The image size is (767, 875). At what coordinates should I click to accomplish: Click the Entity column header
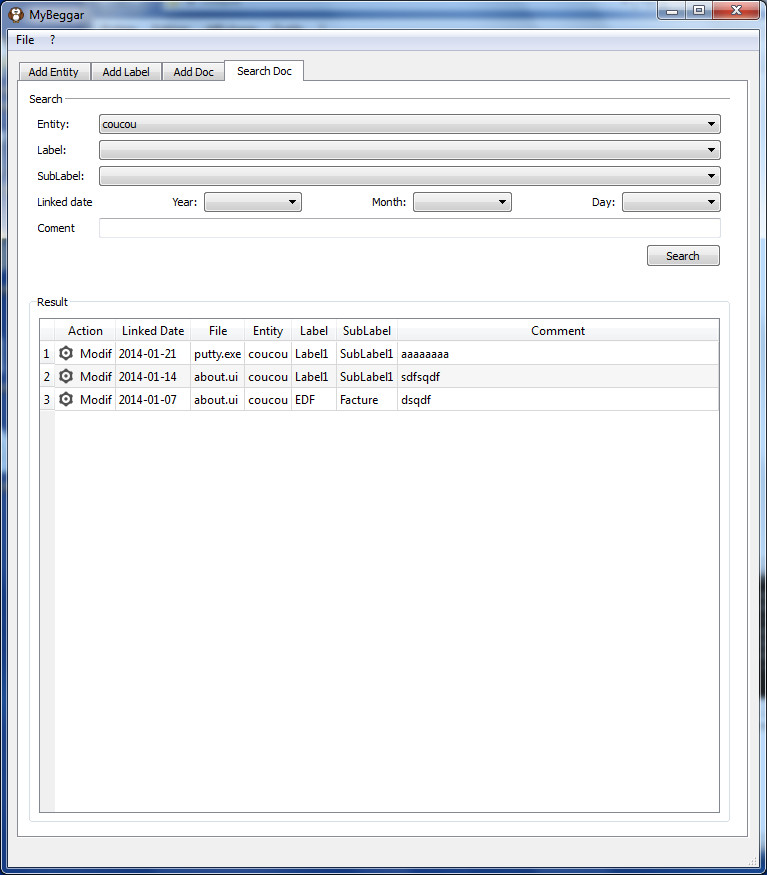[268, 330]
